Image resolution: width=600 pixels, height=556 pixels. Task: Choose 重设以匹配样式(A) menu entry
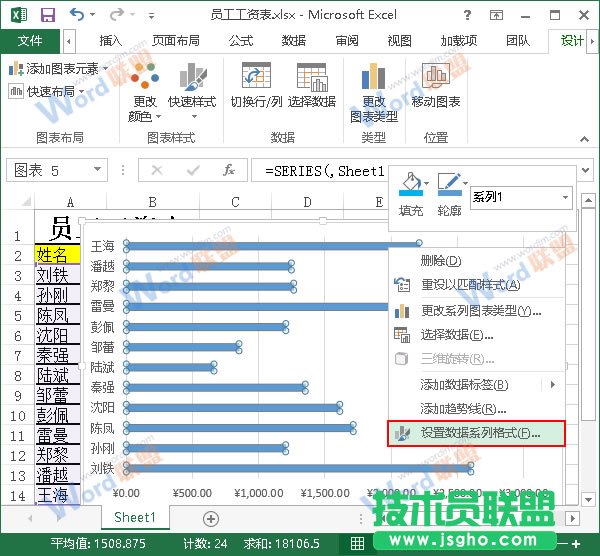(476, 285)
